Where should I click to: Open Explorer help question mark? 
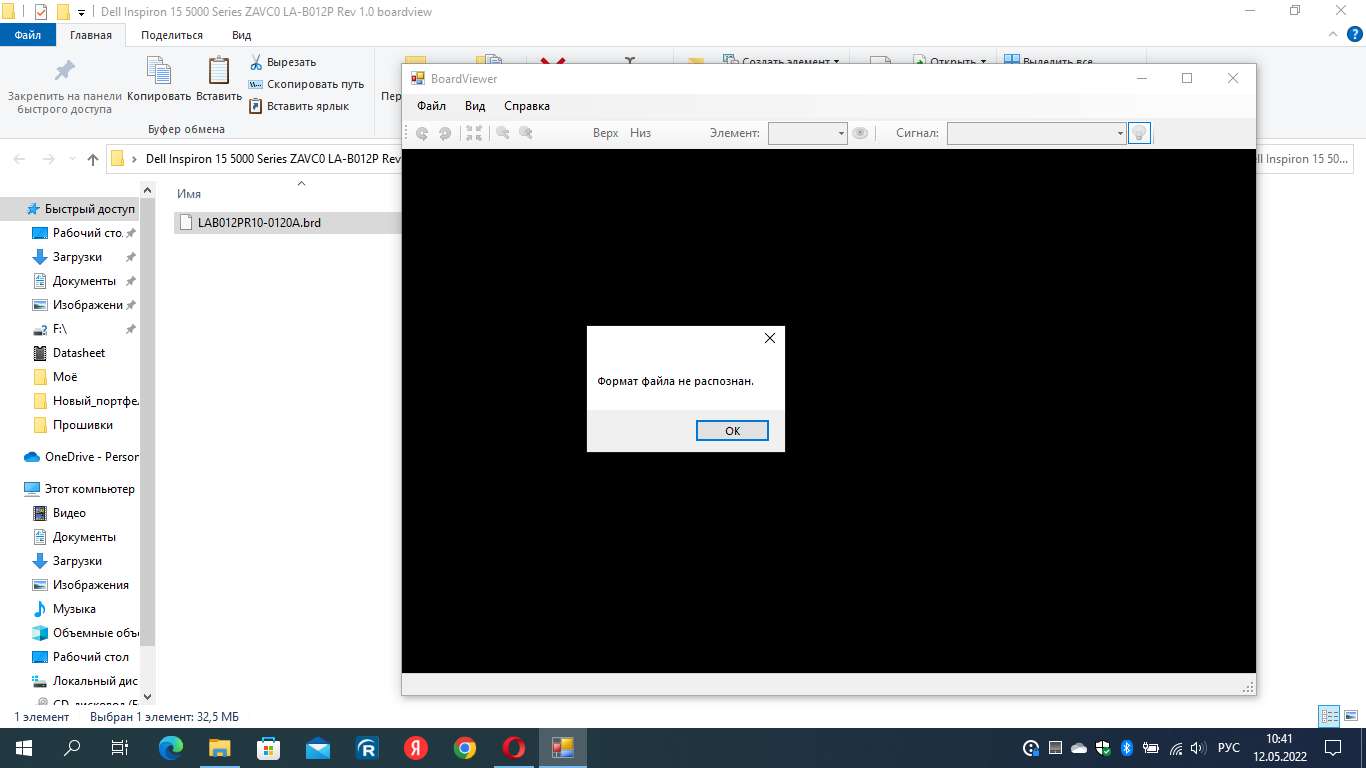click(1353, 35)
